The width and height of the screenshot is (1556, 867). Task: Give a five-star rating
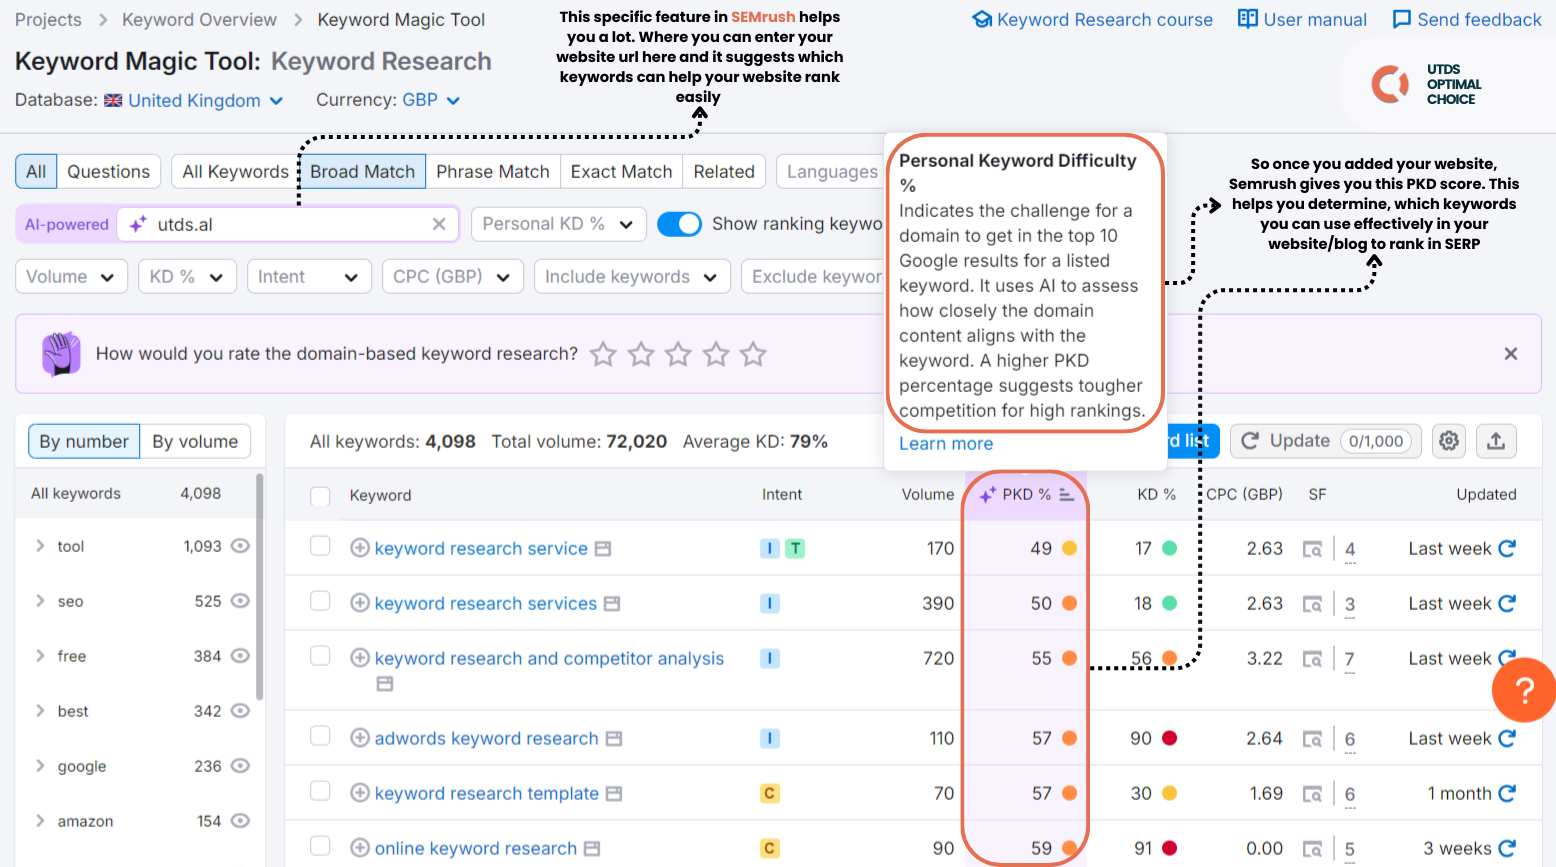(753, 354)
